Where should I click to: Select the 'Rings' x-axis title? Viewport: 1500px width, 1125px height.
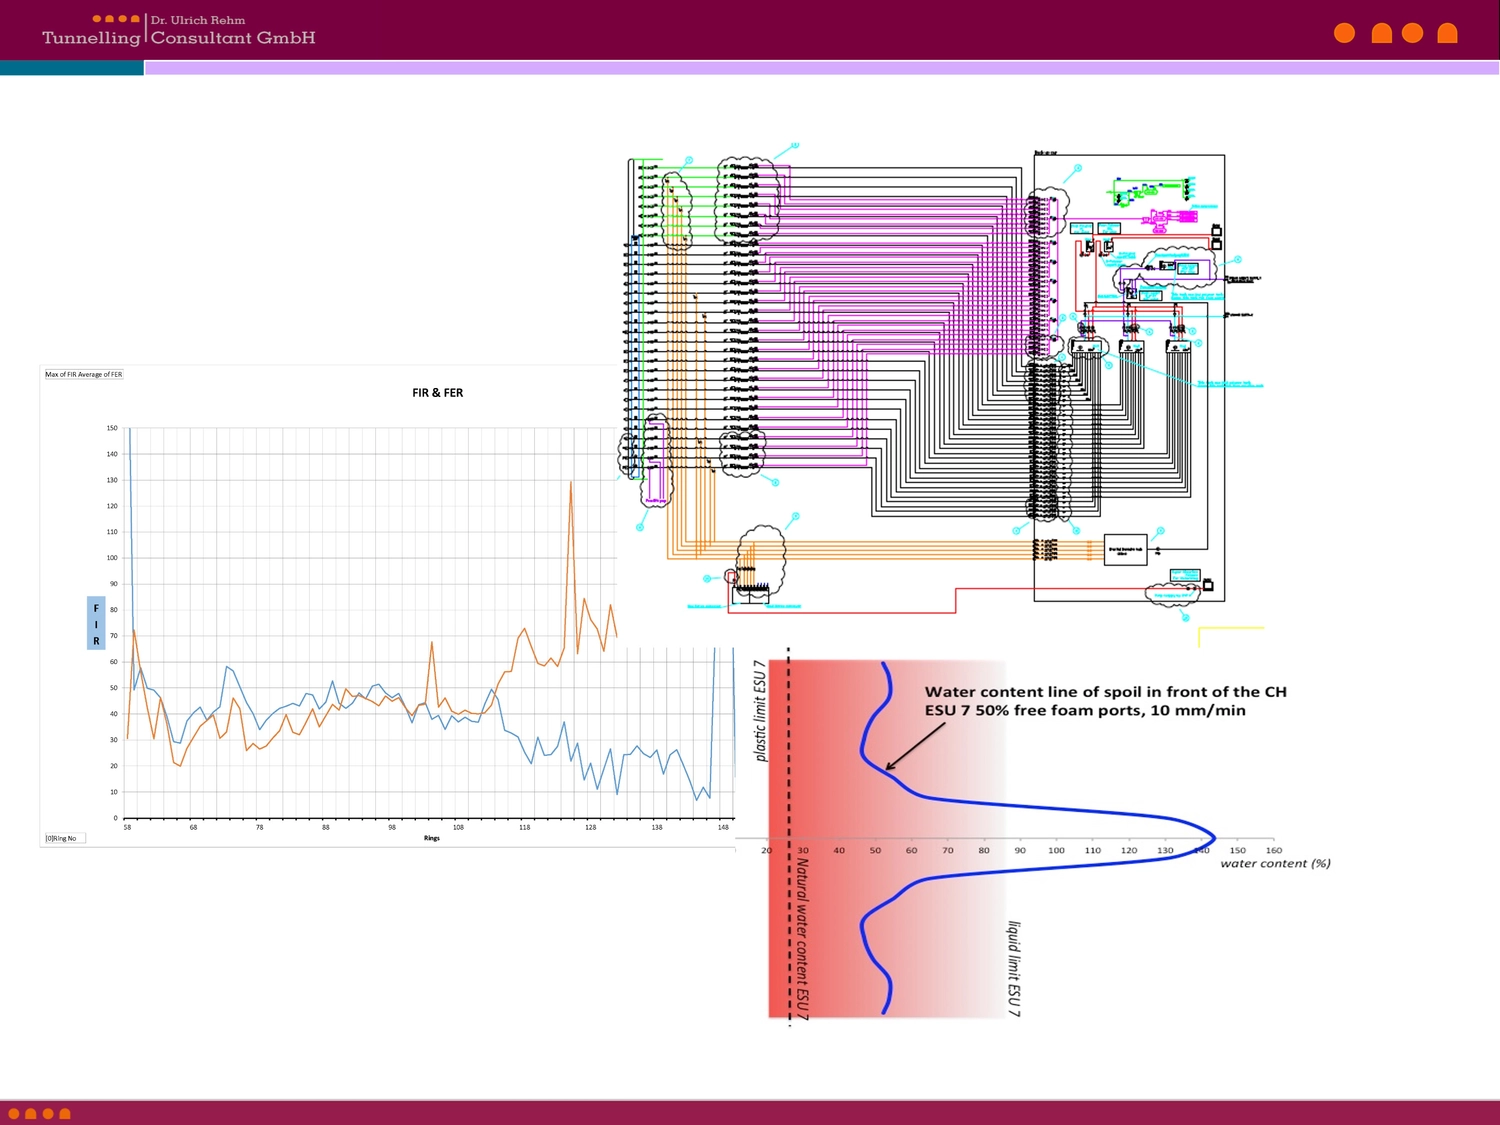432,838
